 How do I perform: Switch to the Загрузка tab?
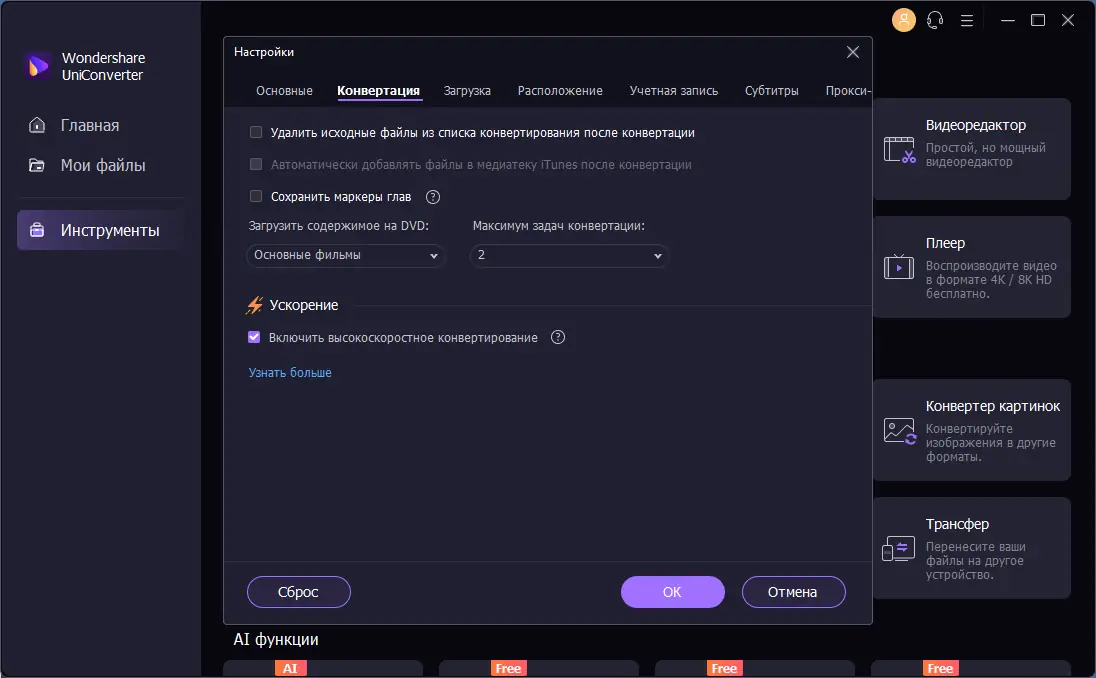467,90
